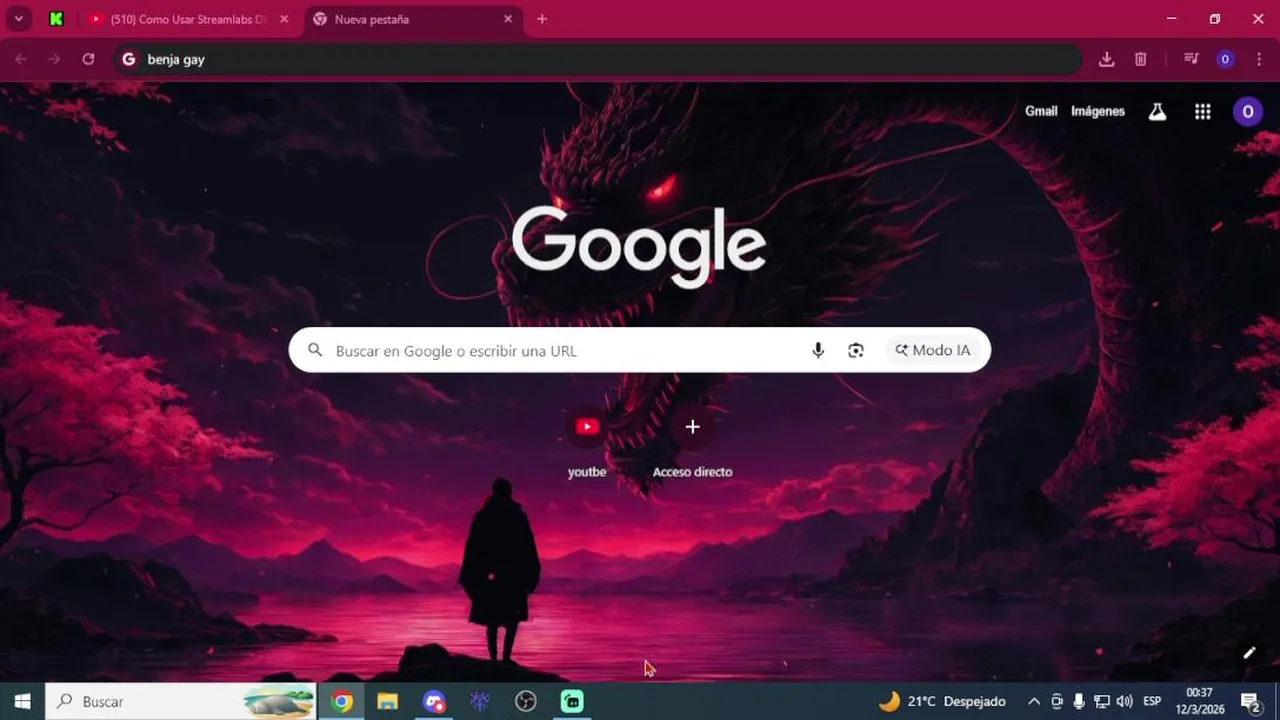
Task: Show hidden tray icons chevron
Action: pos(1034,701)
